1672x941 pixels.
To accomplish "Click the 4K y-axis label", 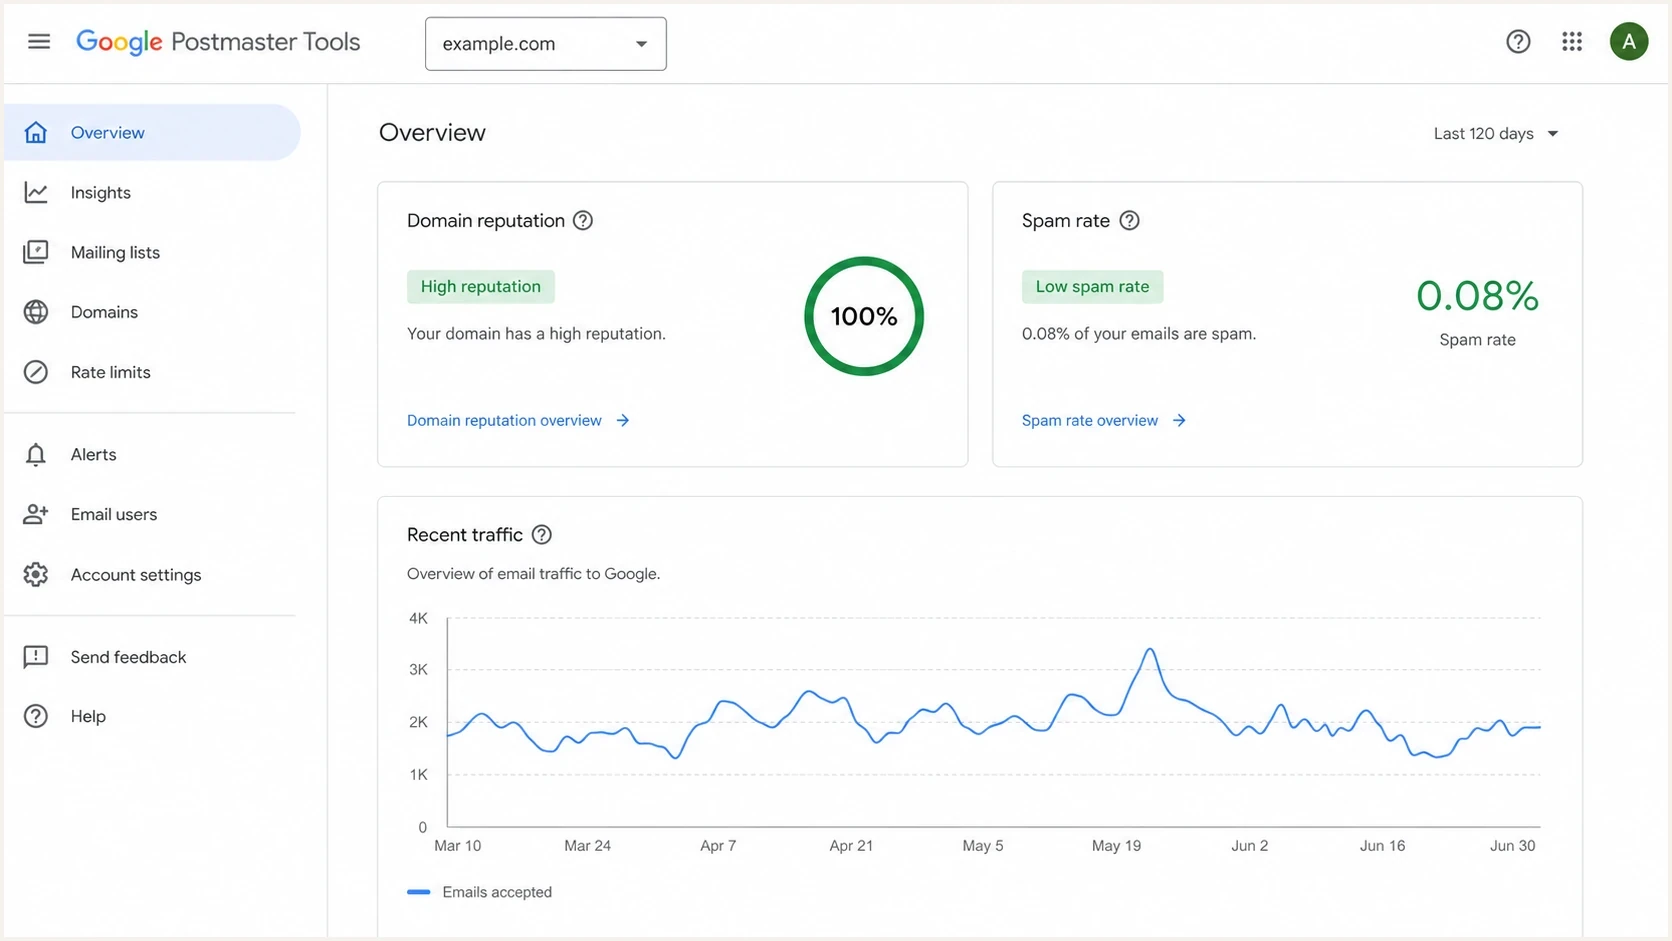I will (418, 618).
